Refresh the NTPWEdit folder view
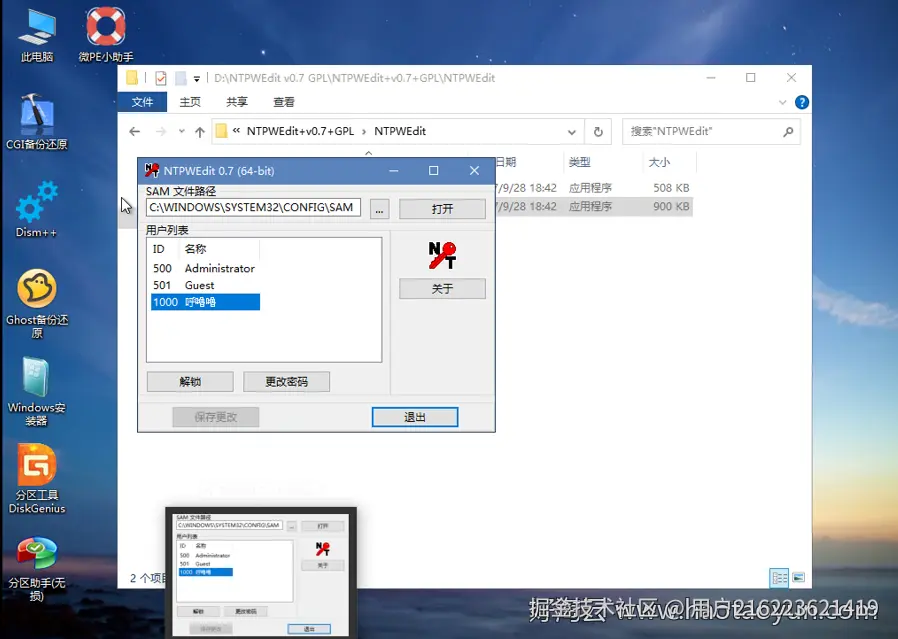Image resolution: width=898 pixels, height=639 pixels. 597,131
